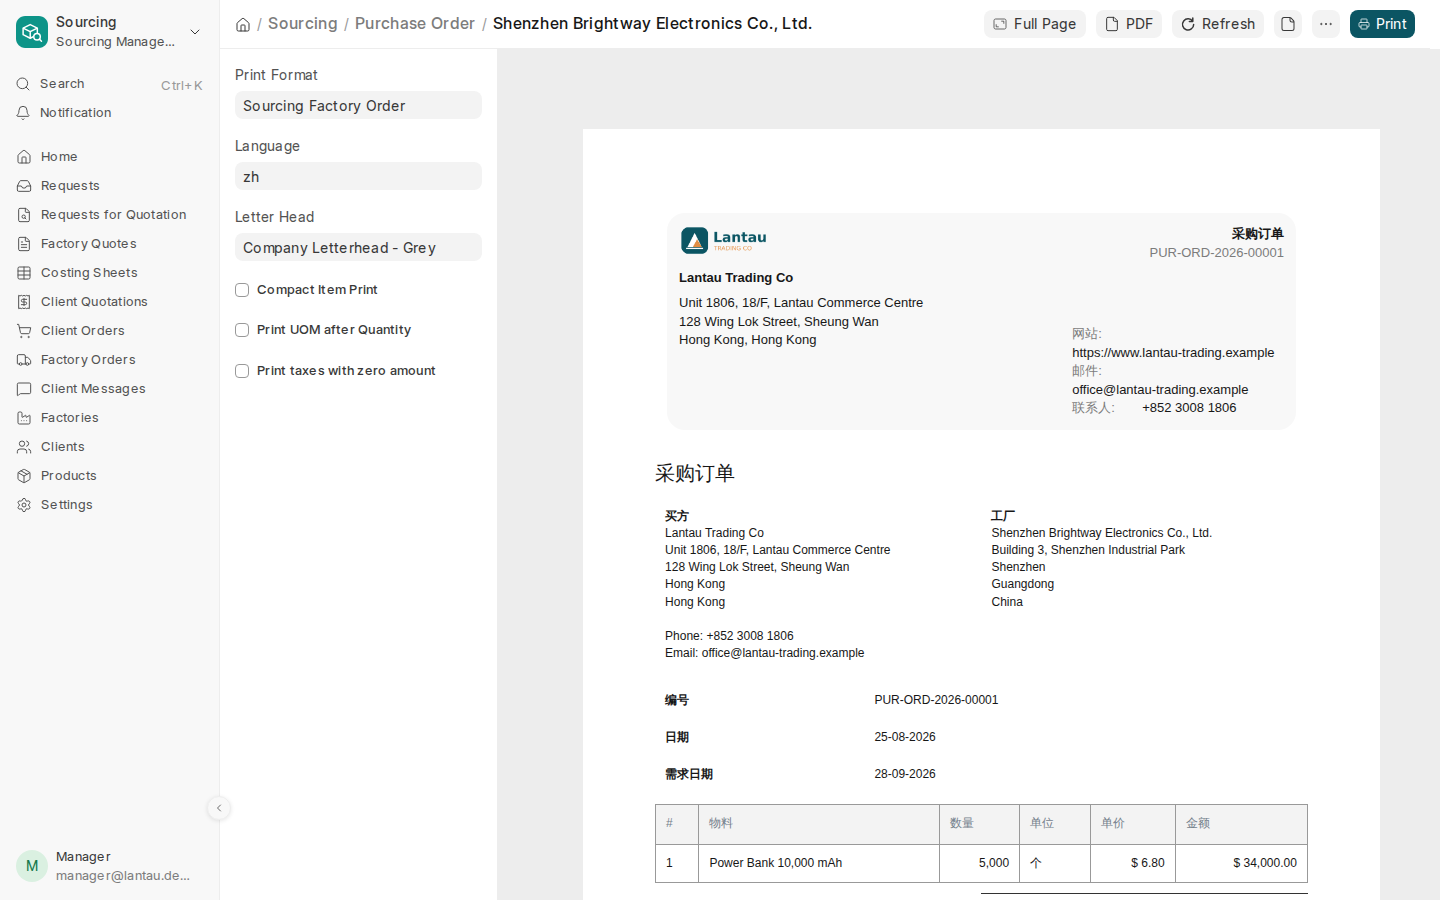Screen dimensions: 1440x900
Task: Open Notification bell in the sidebar
Action: [23, 113]
